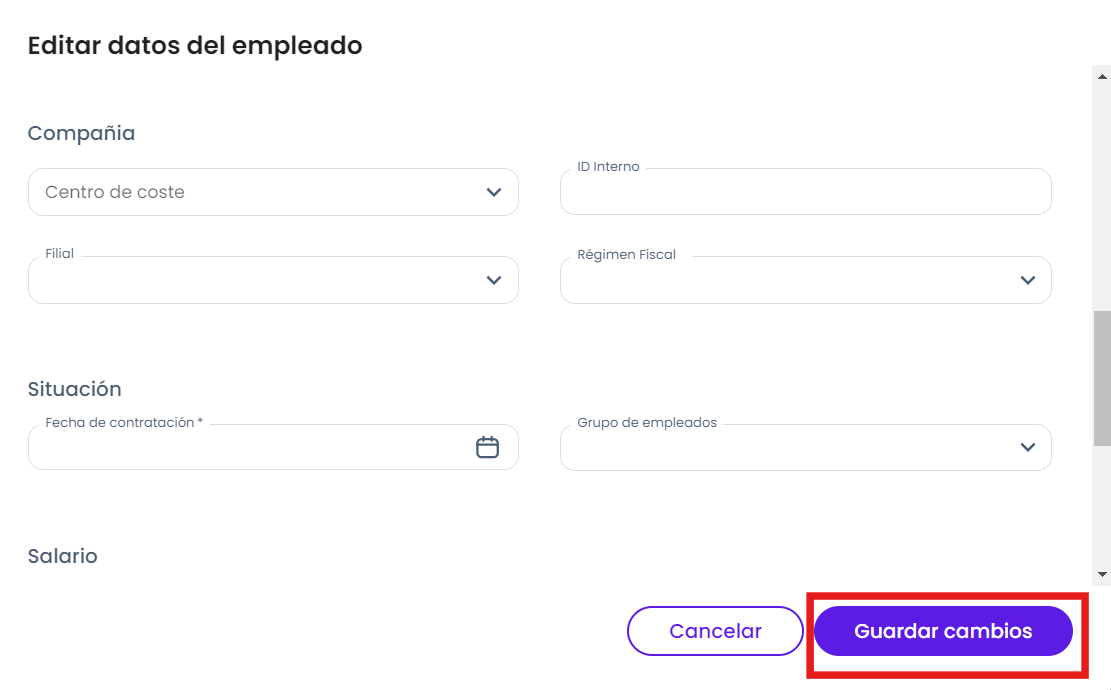Save with the Guardar cambios button

tap(943, 631)
